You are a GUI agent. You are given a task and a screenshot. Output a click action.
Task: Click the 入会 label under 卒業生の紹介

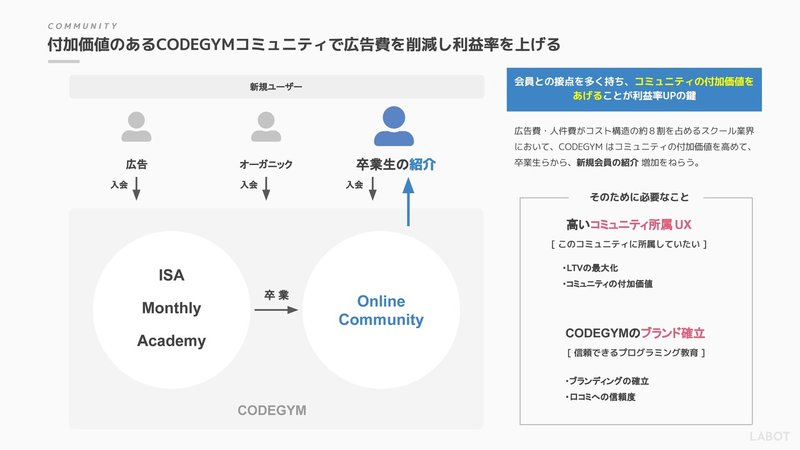354,185
